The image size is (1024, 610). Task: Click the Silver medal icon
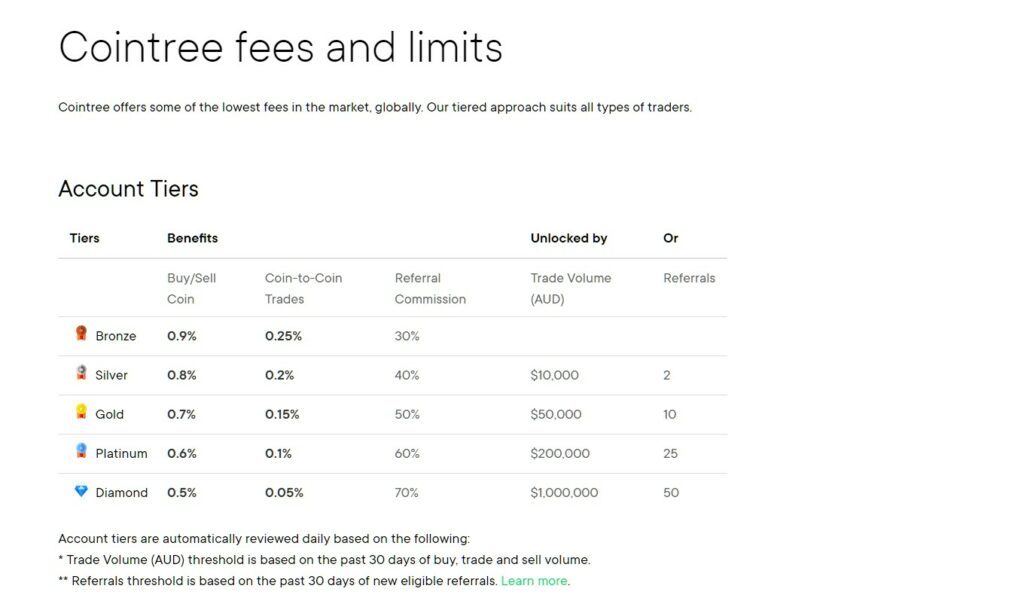(81, 373)
